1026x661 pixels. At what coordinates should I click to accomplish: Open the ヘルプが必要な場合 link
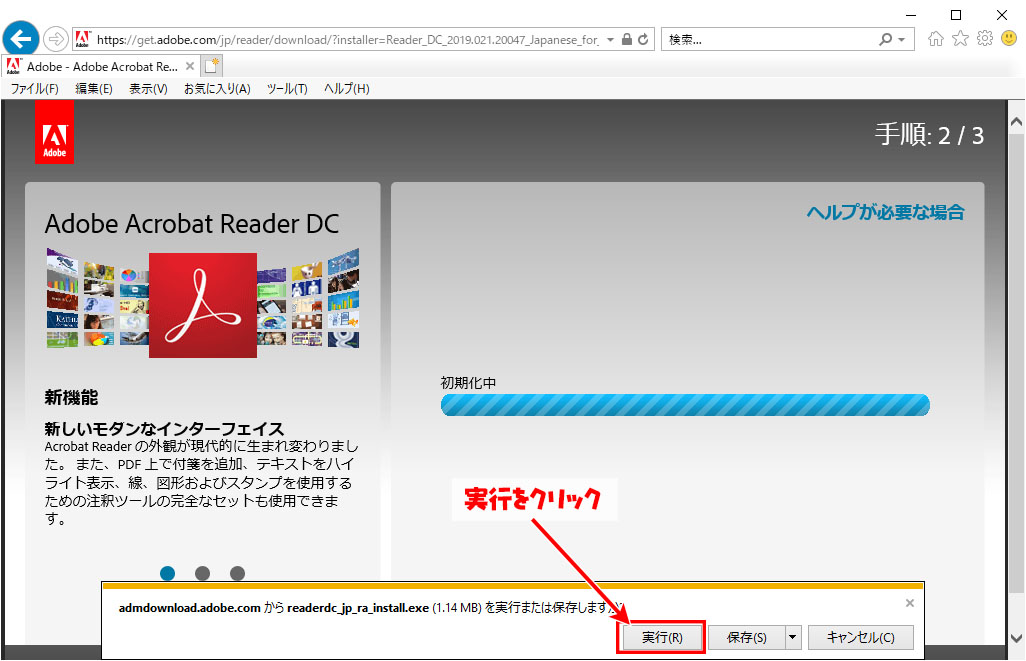click(x=885, y=212)
